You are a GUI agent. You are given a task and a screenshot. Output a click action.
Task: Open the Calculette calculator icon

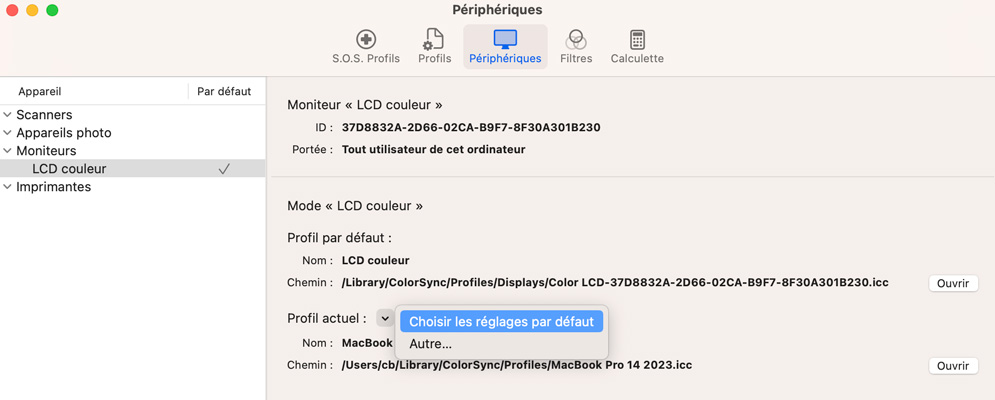pos(637,40)
